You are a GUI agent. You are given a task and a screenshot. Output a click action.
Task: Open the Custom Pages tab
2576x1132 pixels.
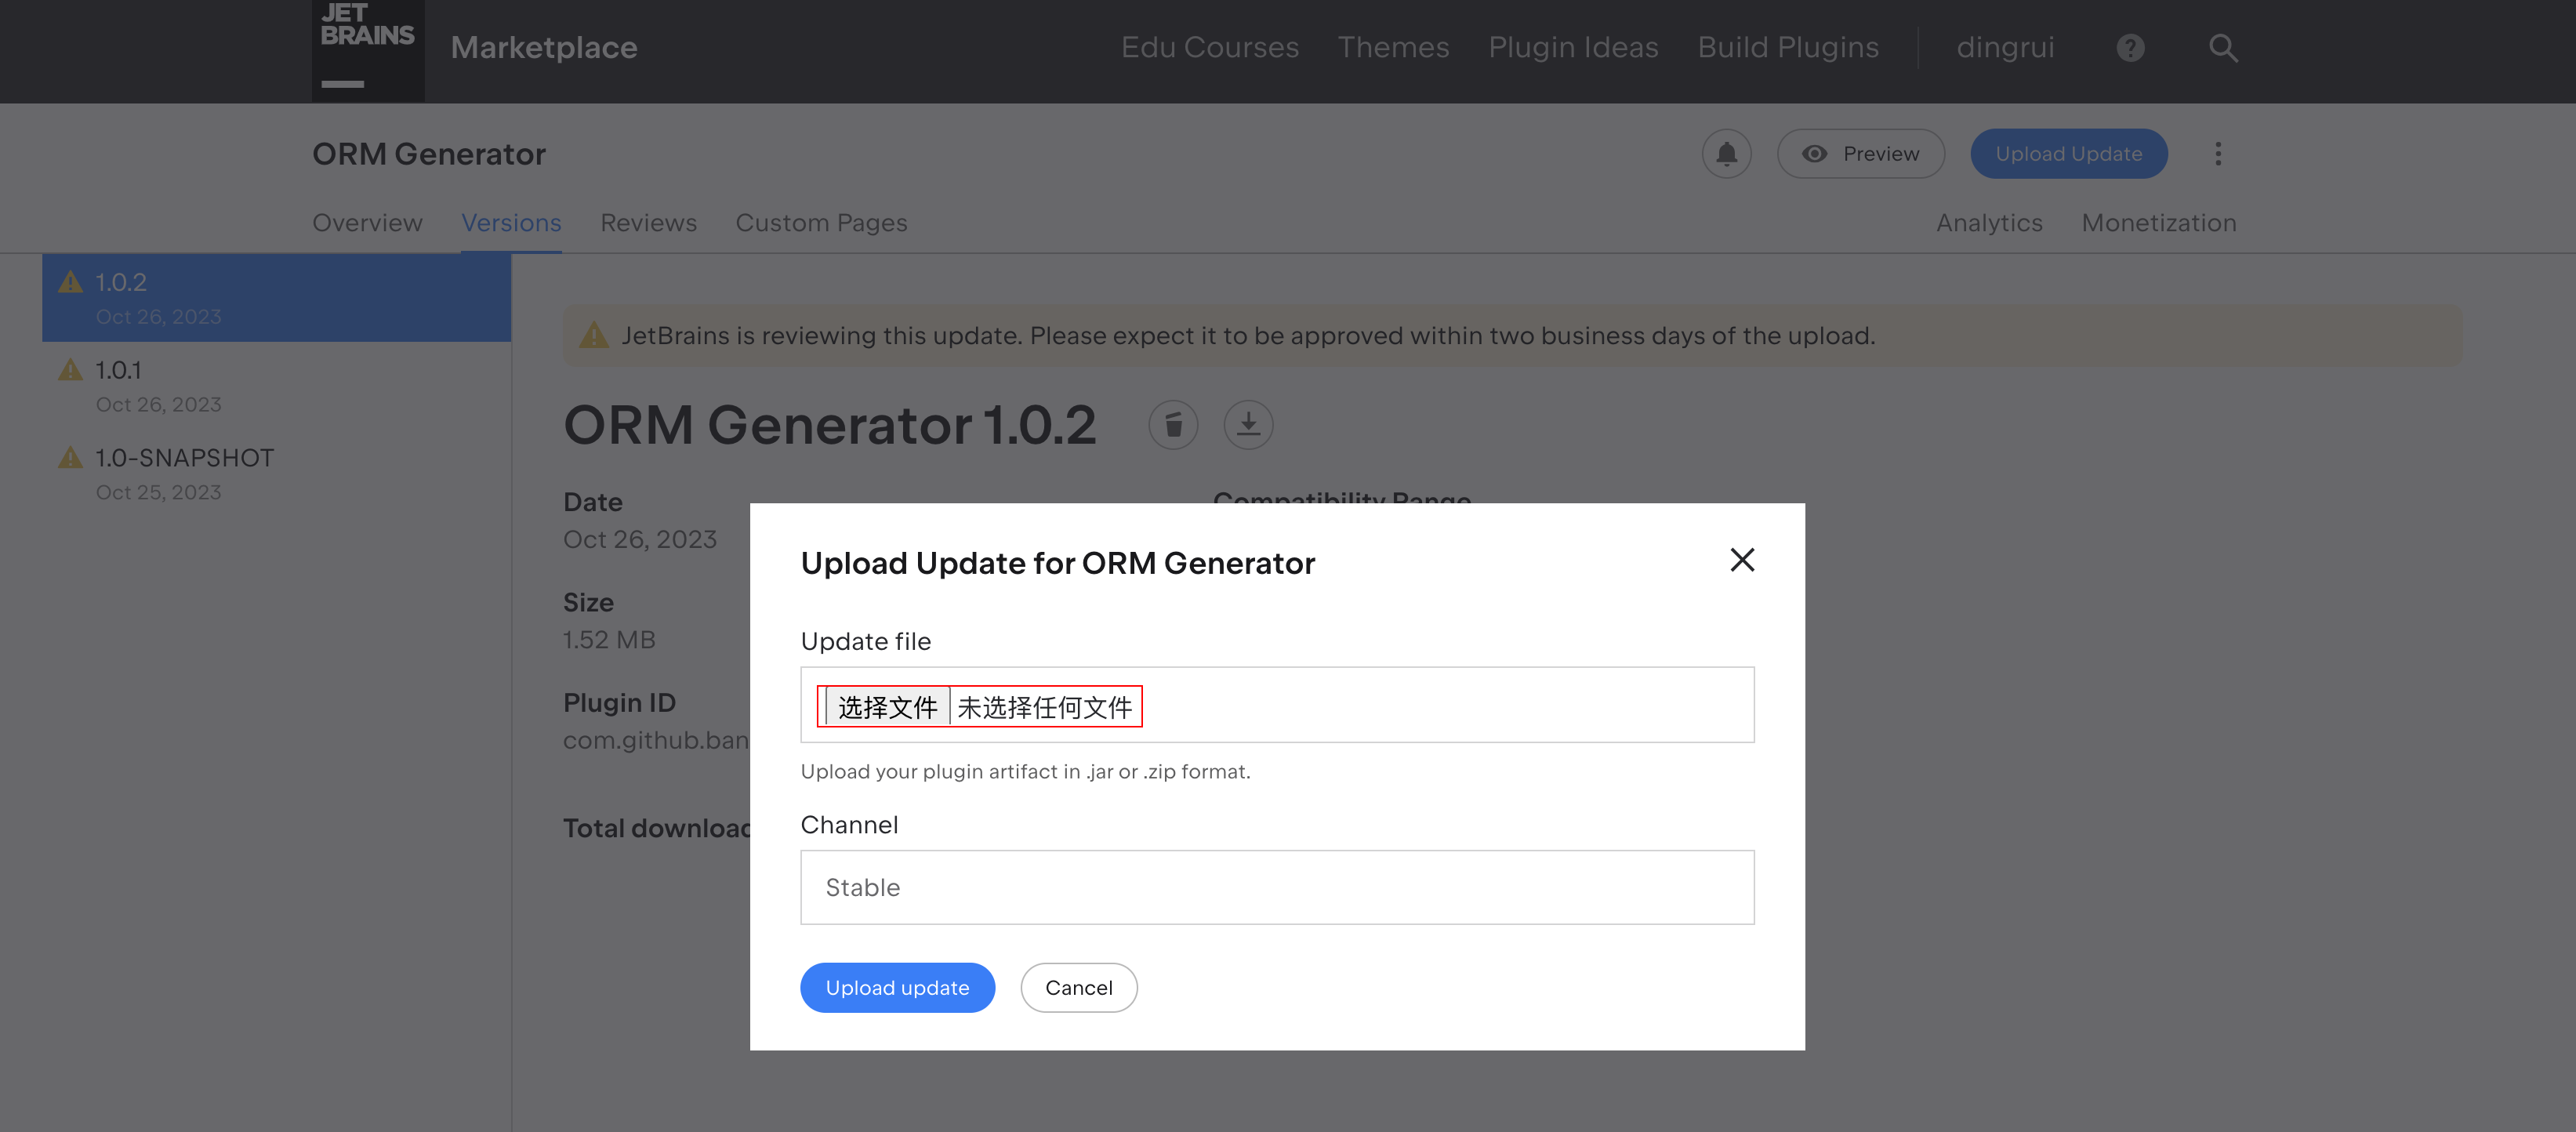click(x=821, y=223)
